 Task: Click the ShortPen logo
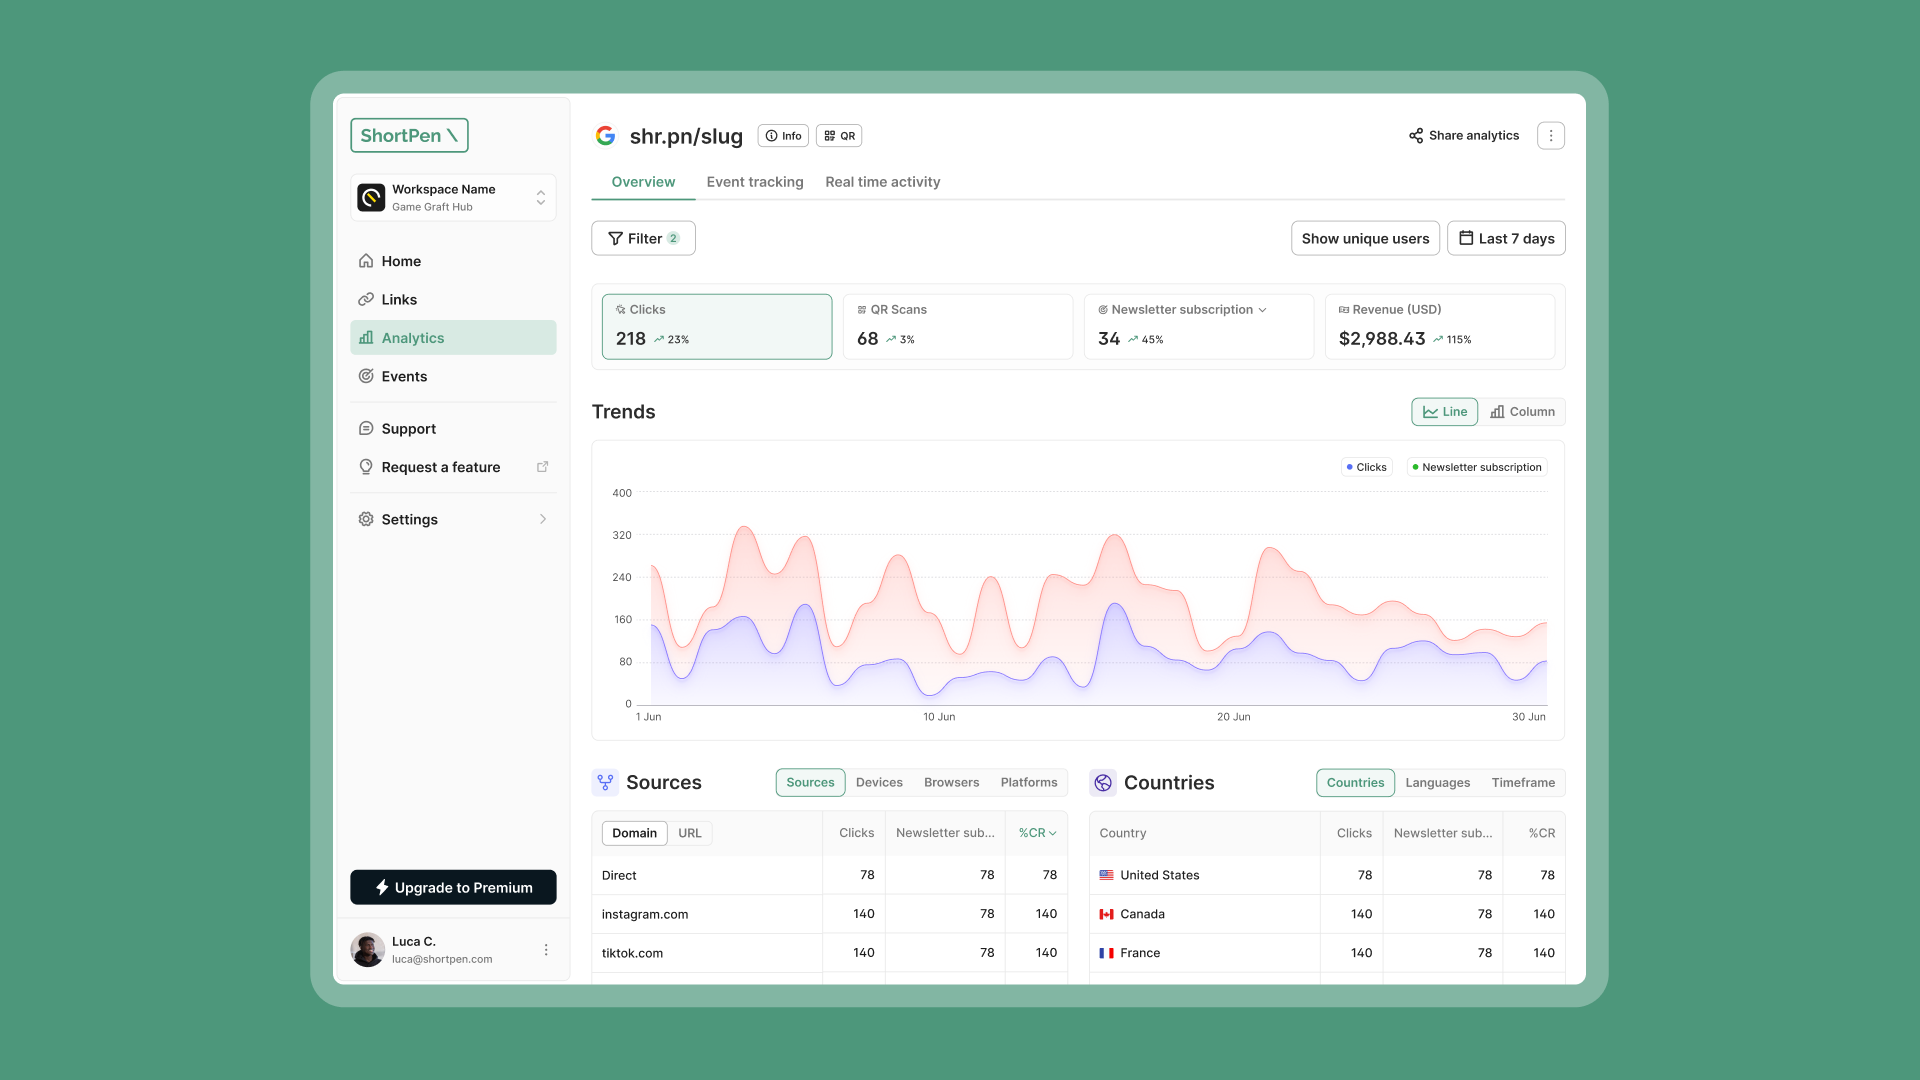(x=409, y=136)
